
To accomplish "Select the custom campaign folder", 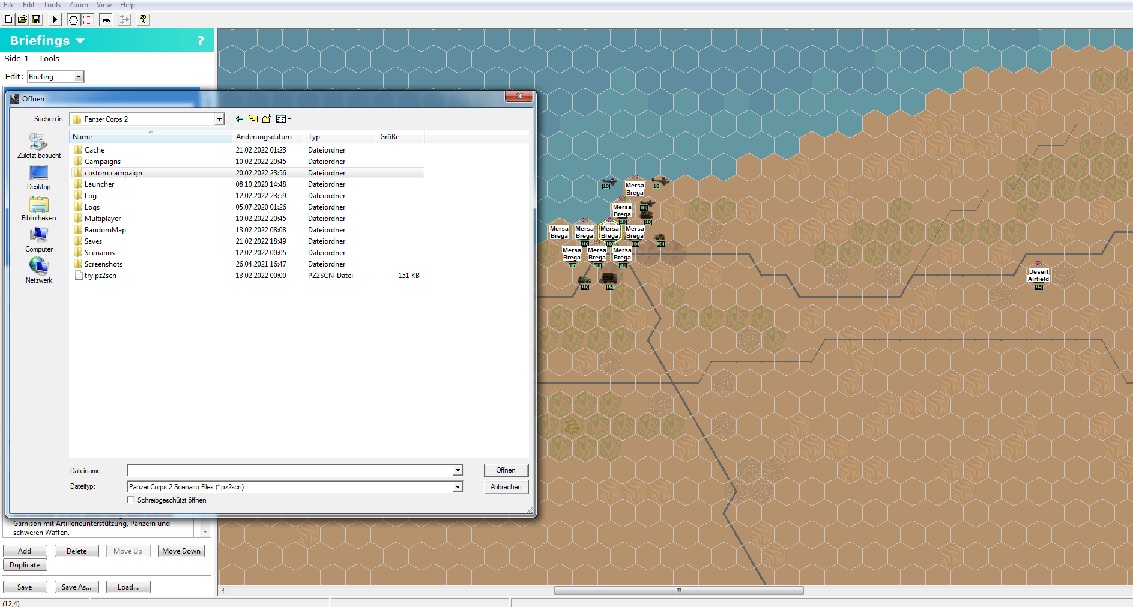I will 113,173.
